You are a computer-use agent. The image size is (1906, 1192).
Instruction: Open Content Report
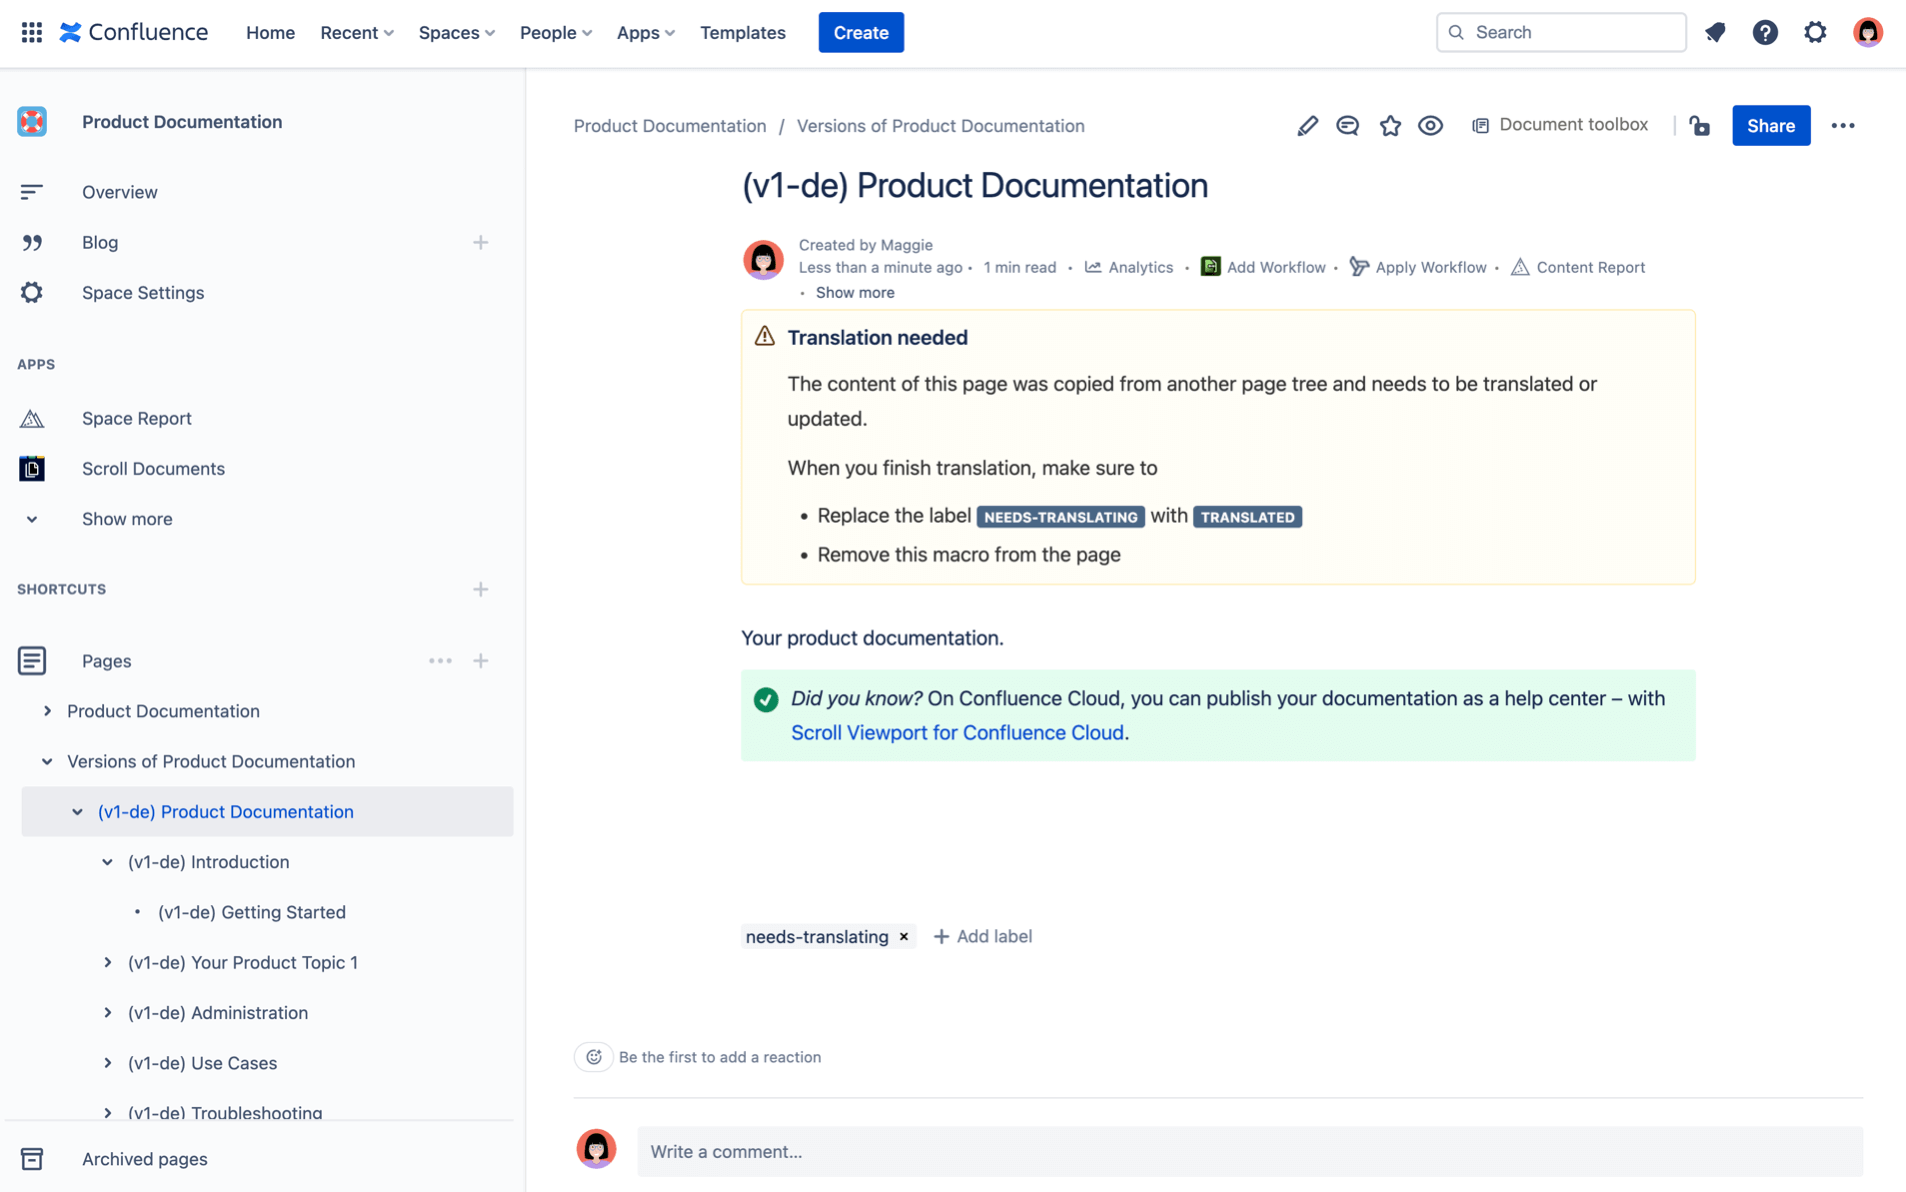[1577, 268]
